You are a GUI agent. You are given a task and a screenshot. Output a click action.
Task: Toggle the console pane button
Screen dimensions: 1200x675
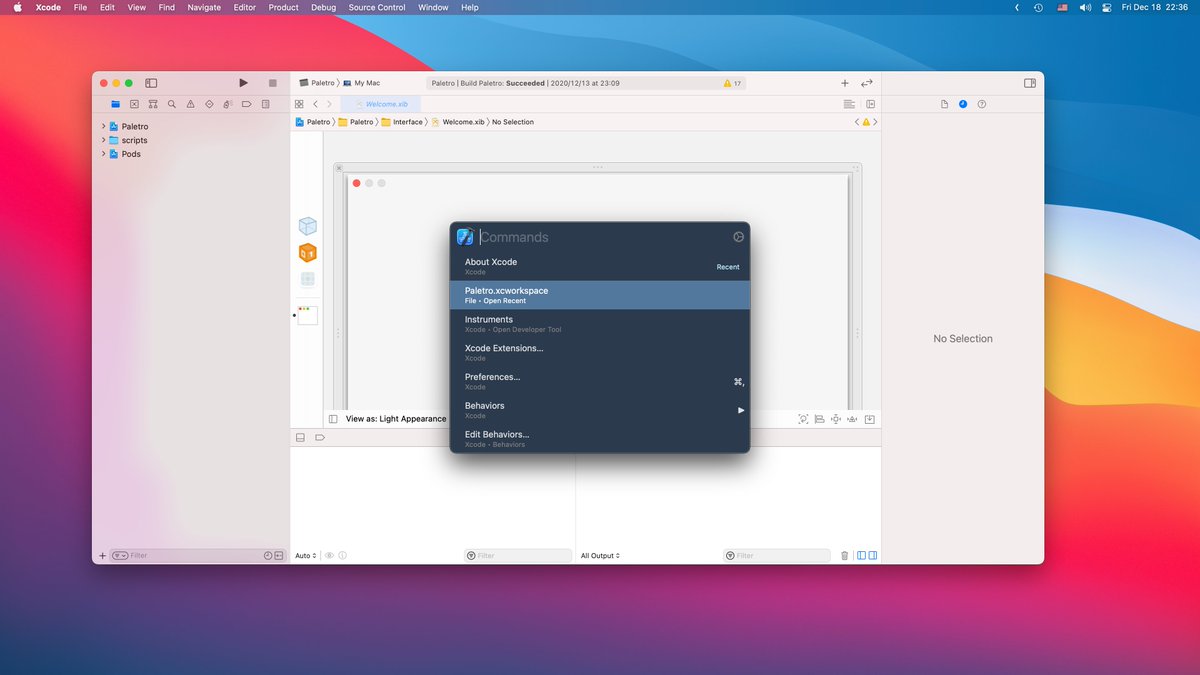click(x=872, y=556)
